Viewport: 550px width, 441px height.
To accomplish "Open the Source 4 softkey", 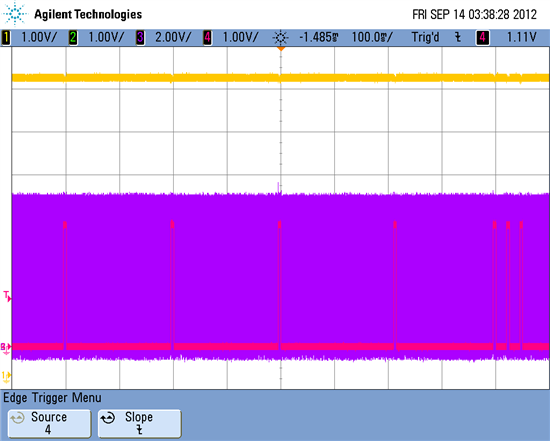I will 49,423.
